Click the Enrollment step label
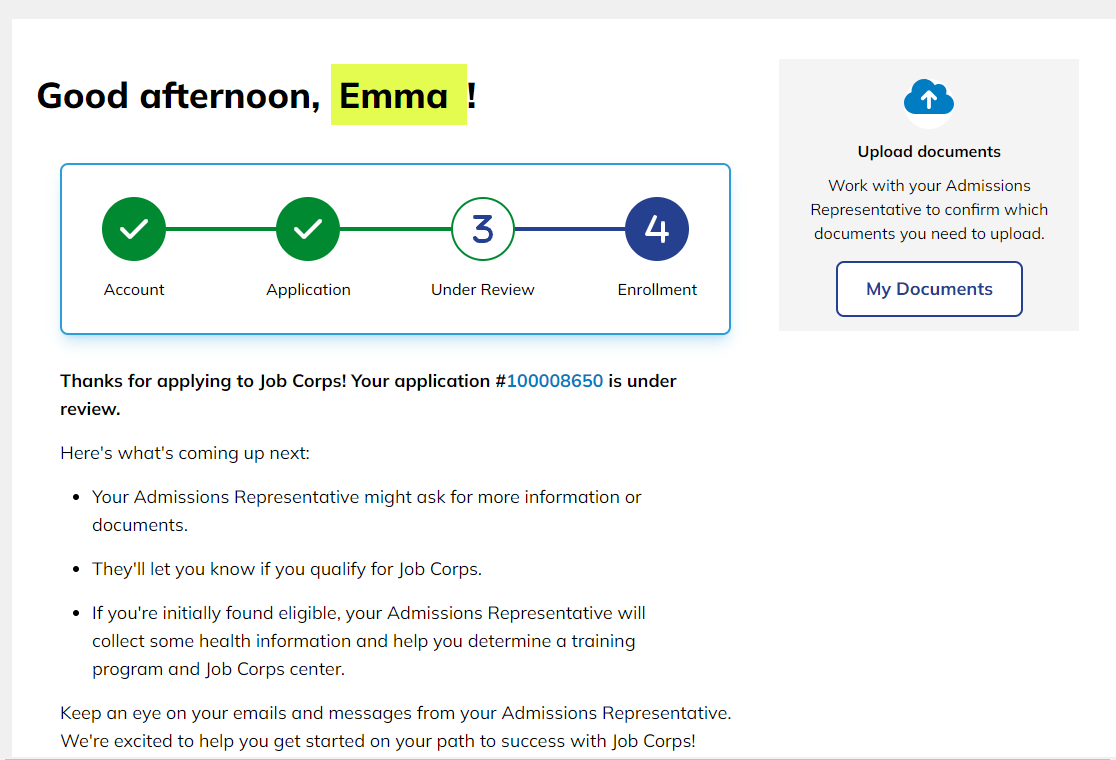Viewport: 1116px width, 760px height. (657, 290)
